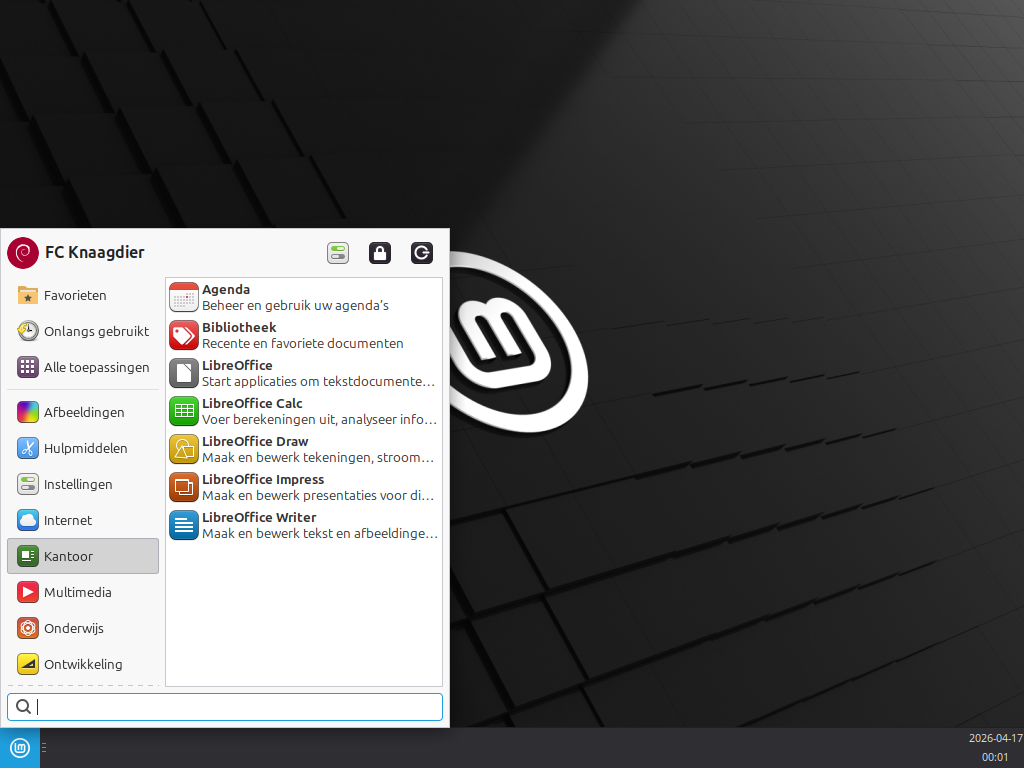
Task: Click the 'Start applicaties om tekstdocumente…' description
Action: [x=318, y=381]
